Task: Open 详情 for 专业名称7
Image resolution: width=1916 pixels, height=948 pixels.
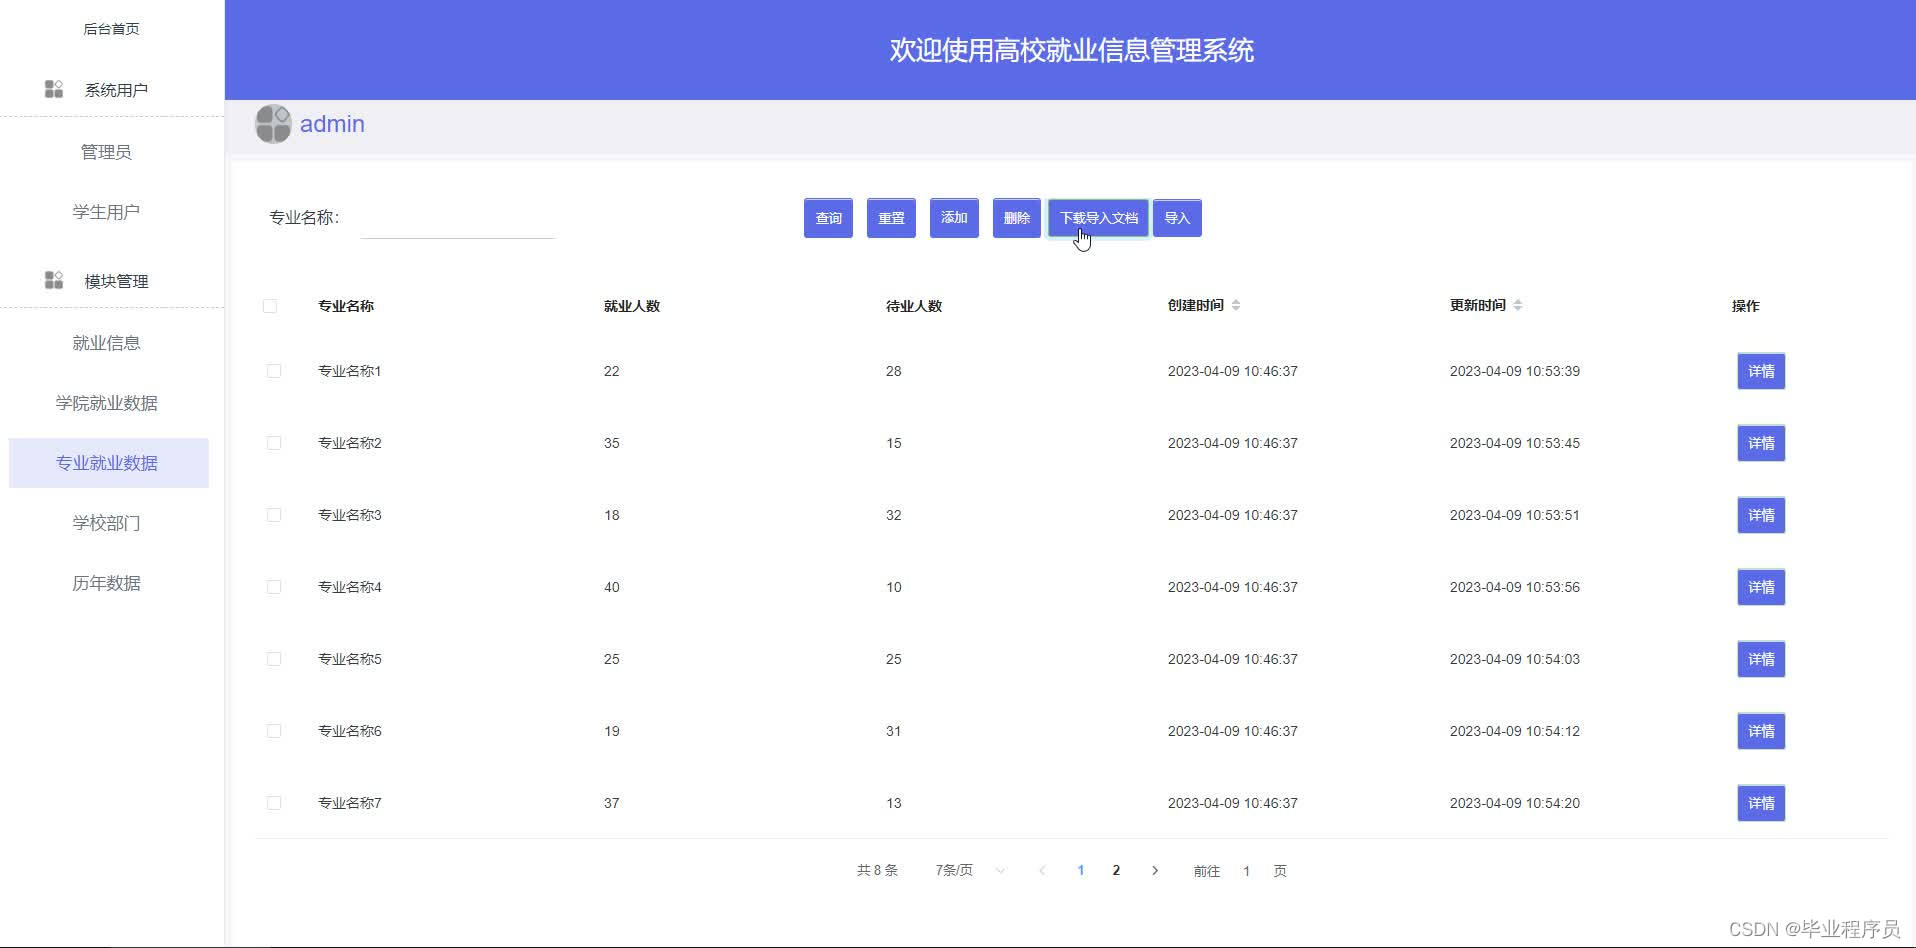Action: (x=1761, y=803)
